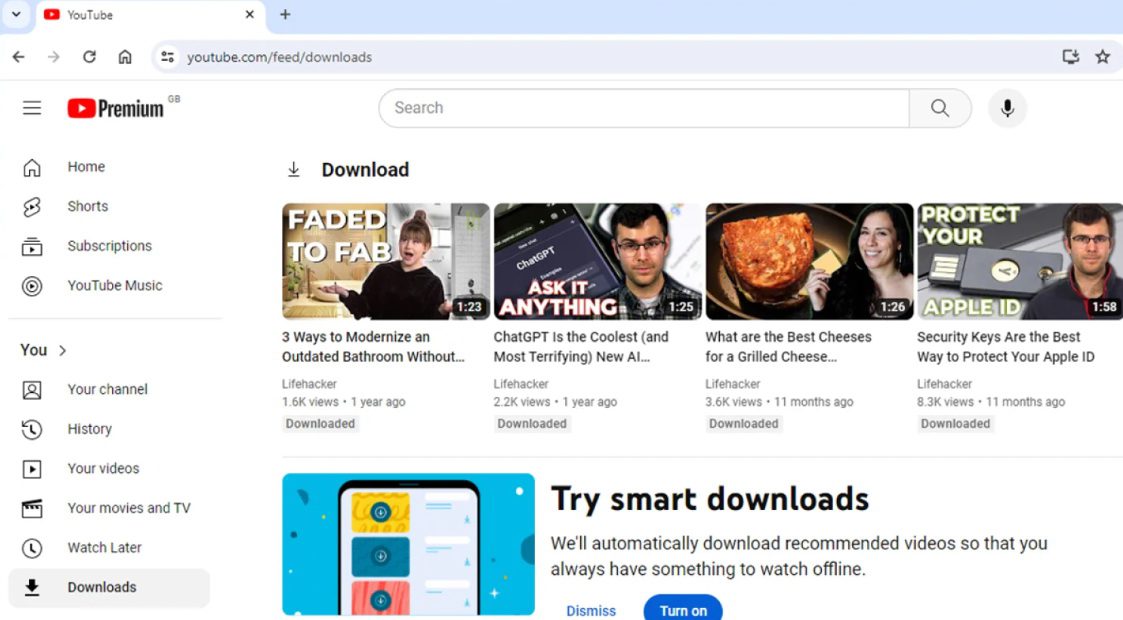1123x620 pixels.
Task: Go to Shorts in sidebar
Action: 87,206
